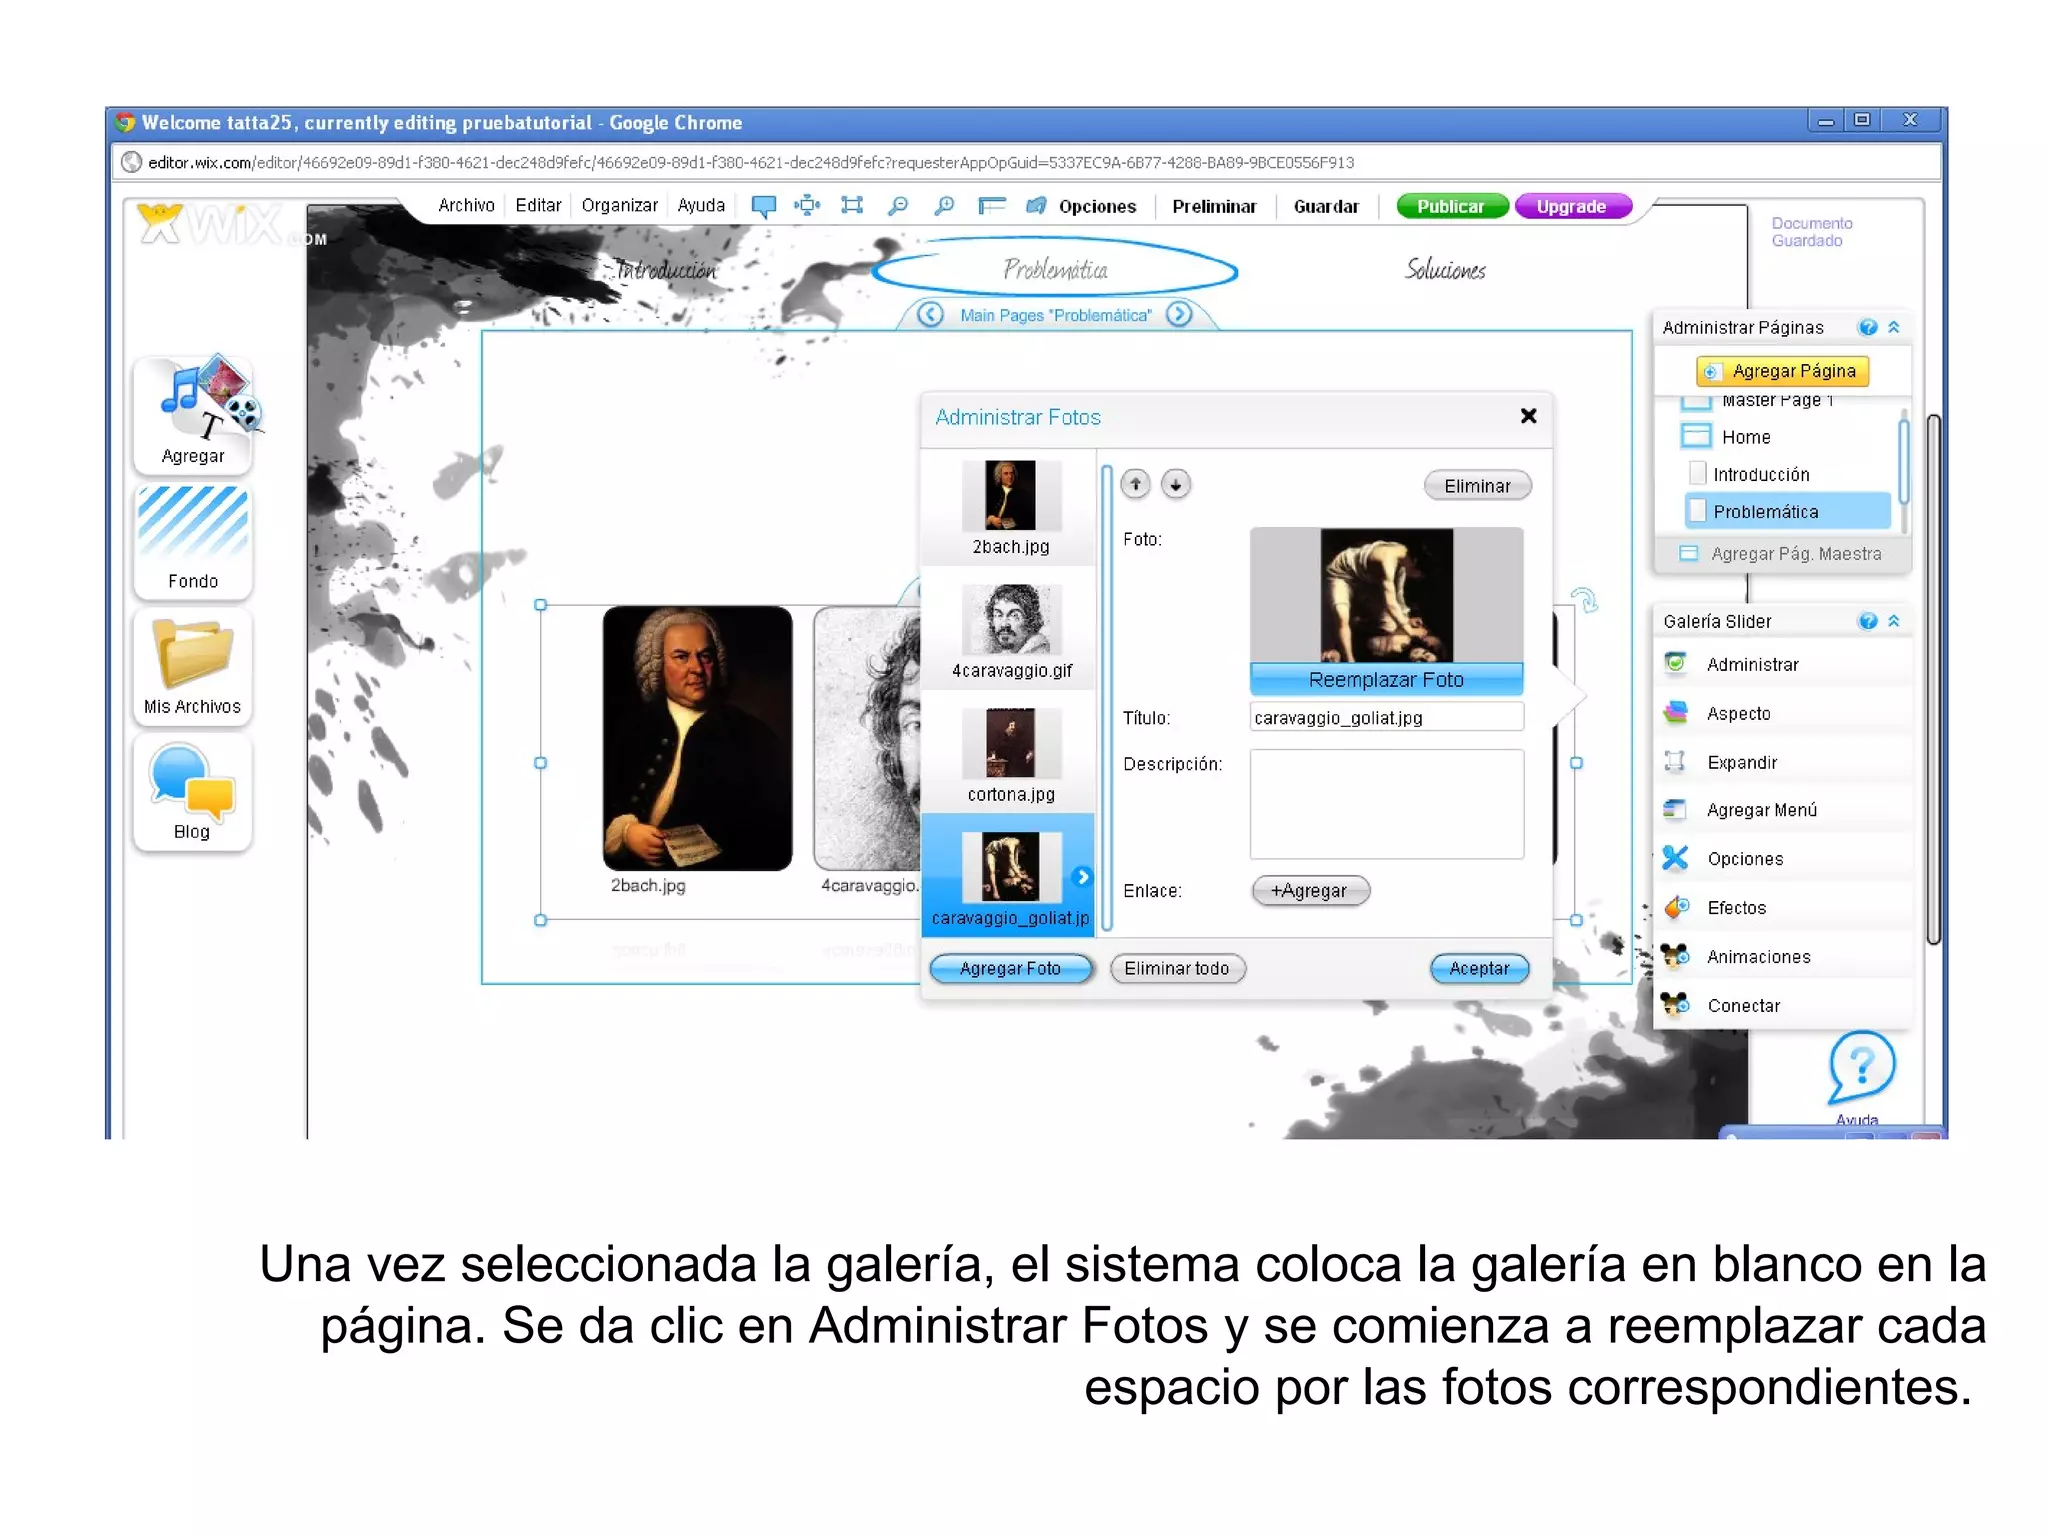Click Guardar to save document
Image resolution: width=2048 pixels, height=1536 pixels.
pos(1326,207)
